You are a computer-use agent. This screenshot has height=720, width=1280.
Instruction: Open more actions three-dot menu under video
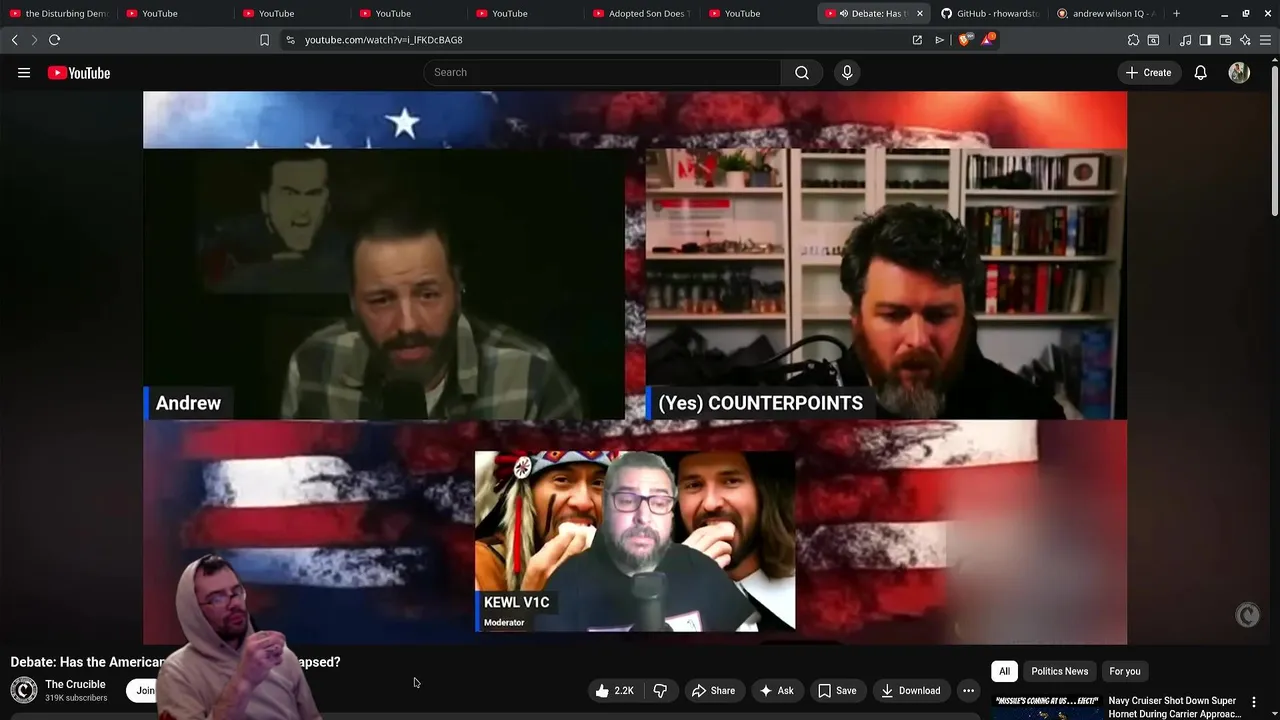click(x=968, y=690)
